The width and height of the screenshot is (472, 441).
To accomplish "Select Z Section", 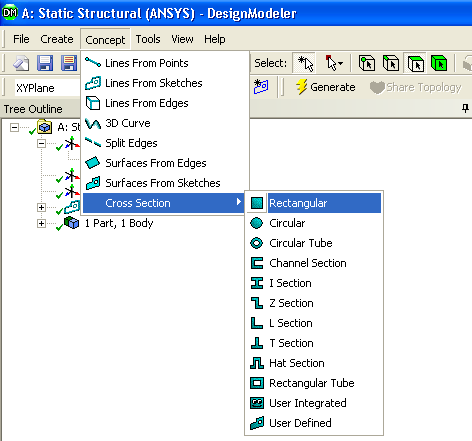I will pos(314,303).
